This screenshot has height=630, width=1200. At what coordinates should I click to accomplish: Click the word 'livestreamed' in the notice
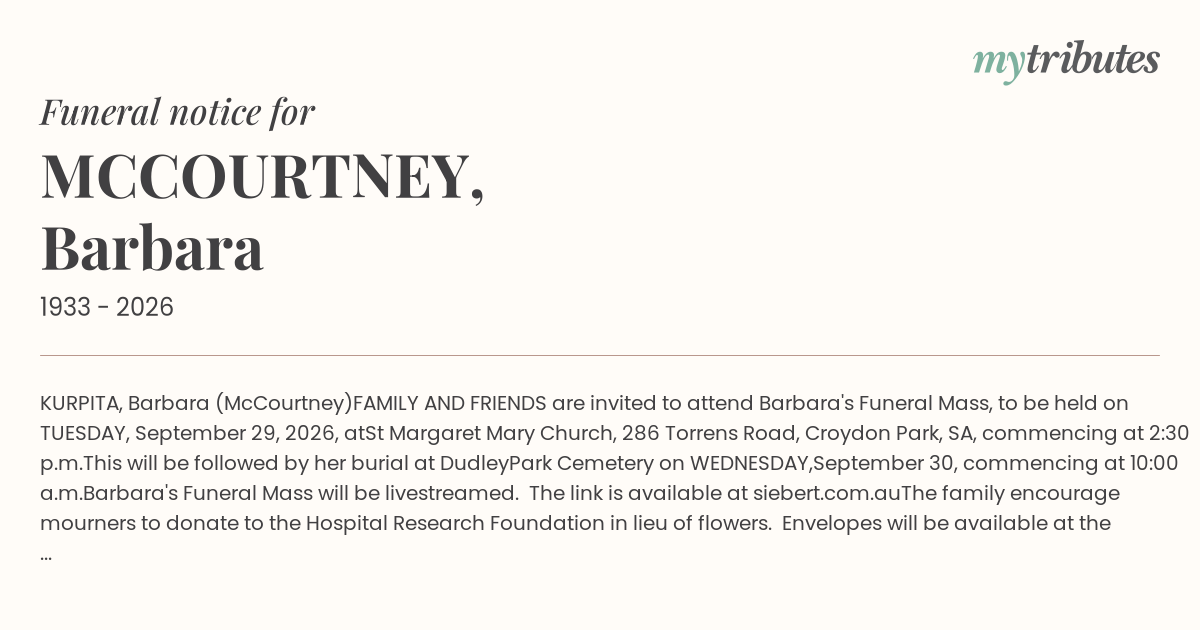[444, 493]
